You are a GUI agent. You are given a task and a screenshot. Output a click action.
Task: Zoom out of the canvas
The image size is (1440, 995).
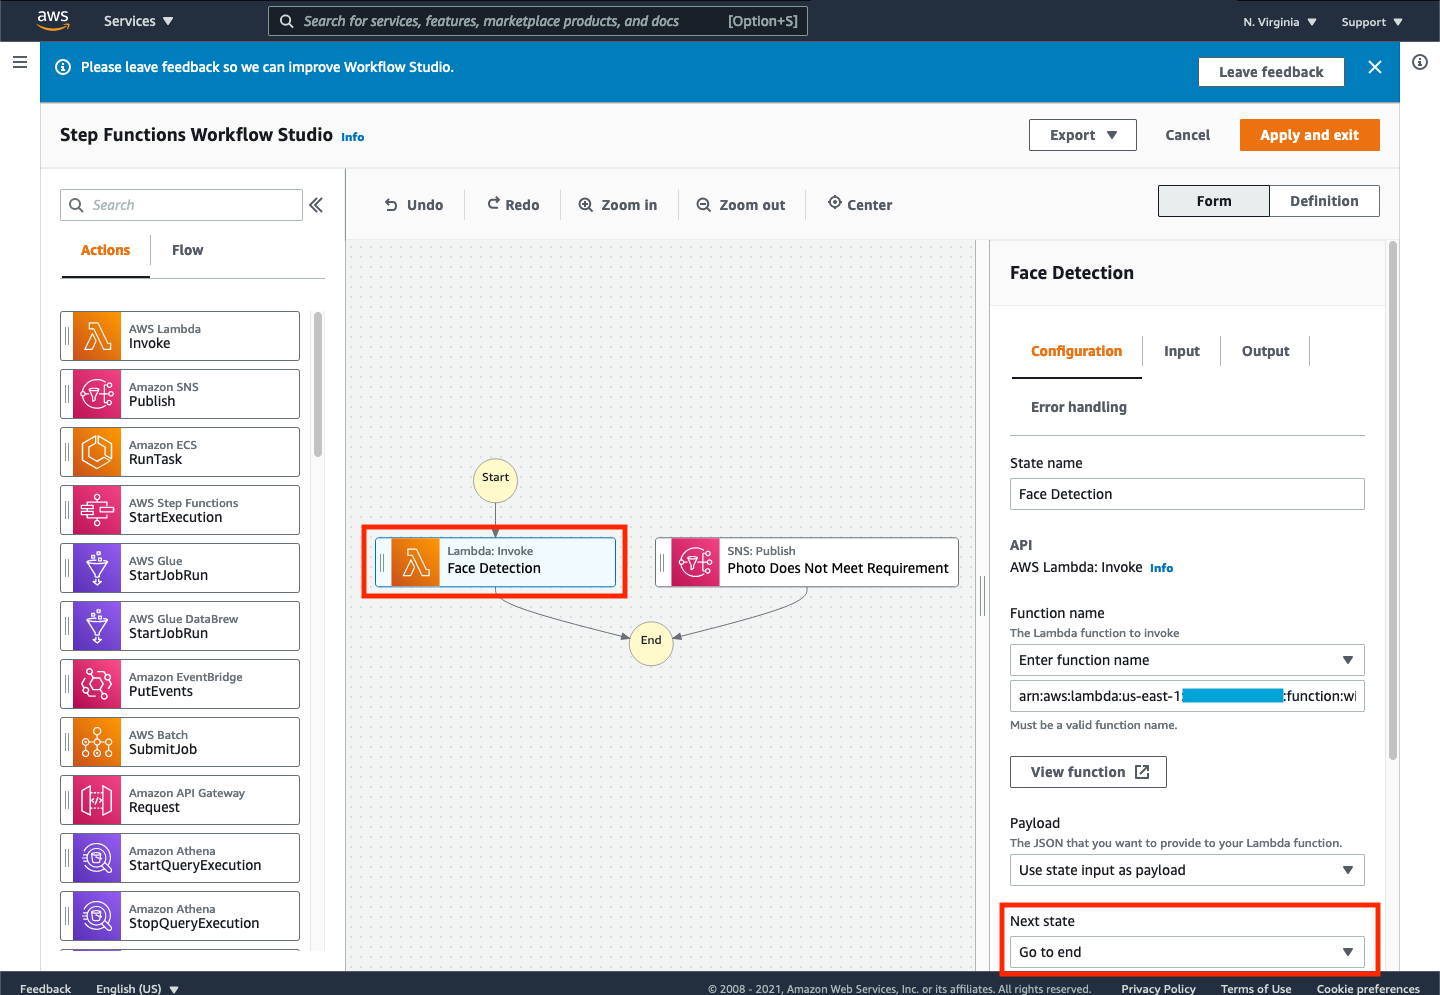click(x=741, y=205)
